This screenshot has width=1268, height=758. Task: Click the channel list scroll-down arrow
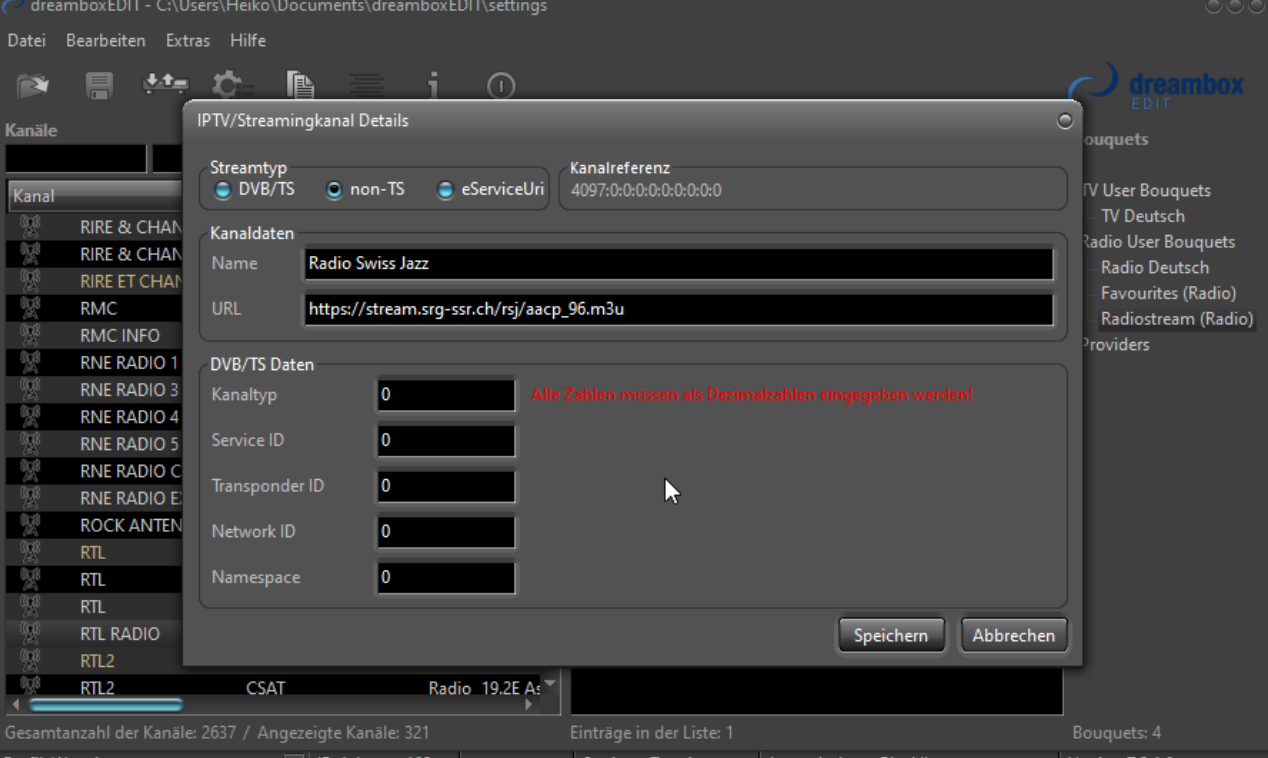(x=548, y=684)
